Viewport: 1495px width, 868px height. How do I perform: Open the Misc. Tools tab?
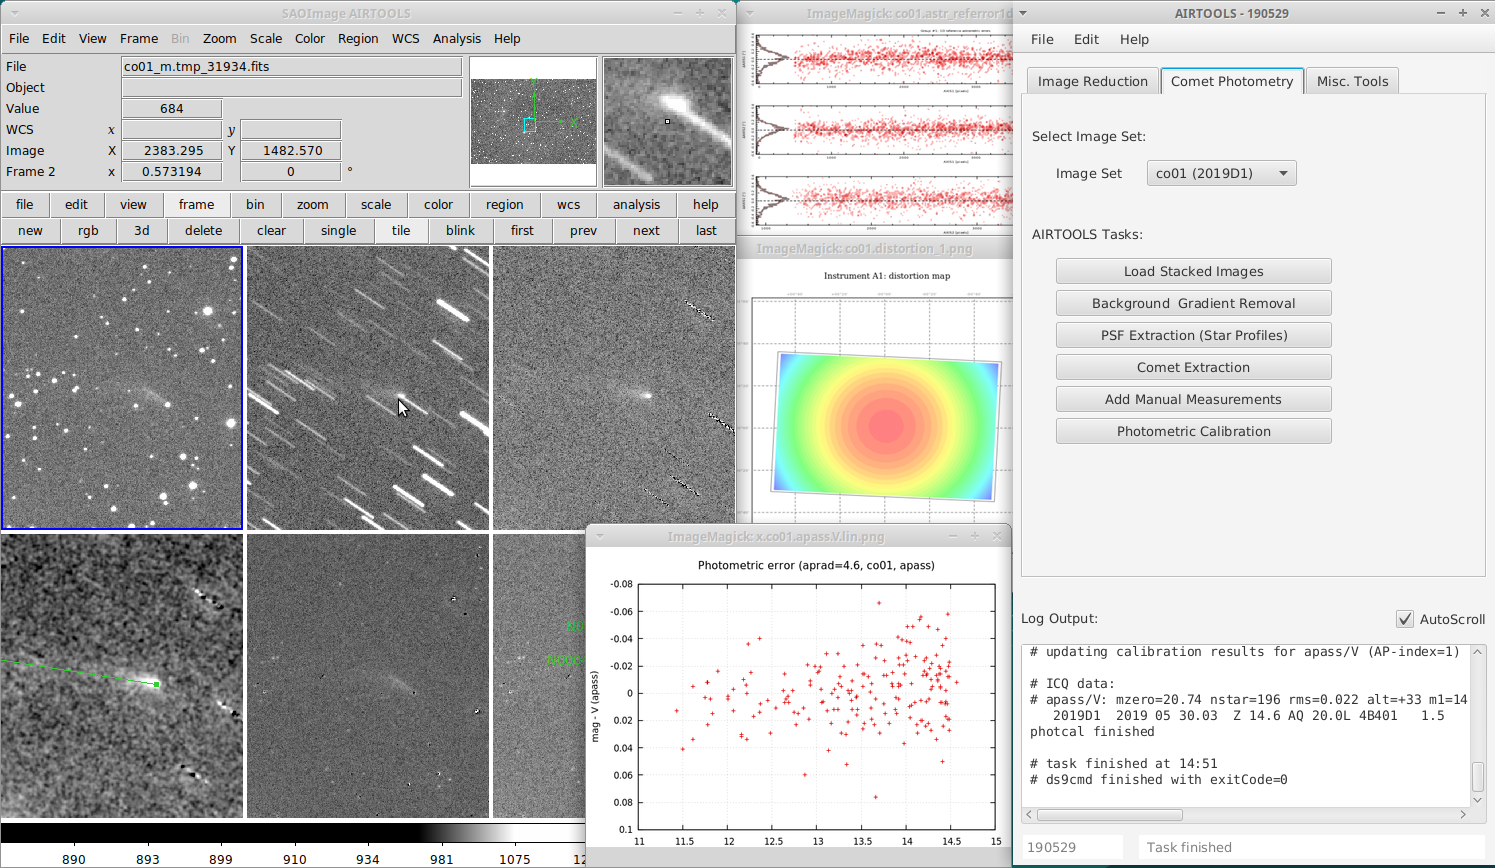point(1353,81)
